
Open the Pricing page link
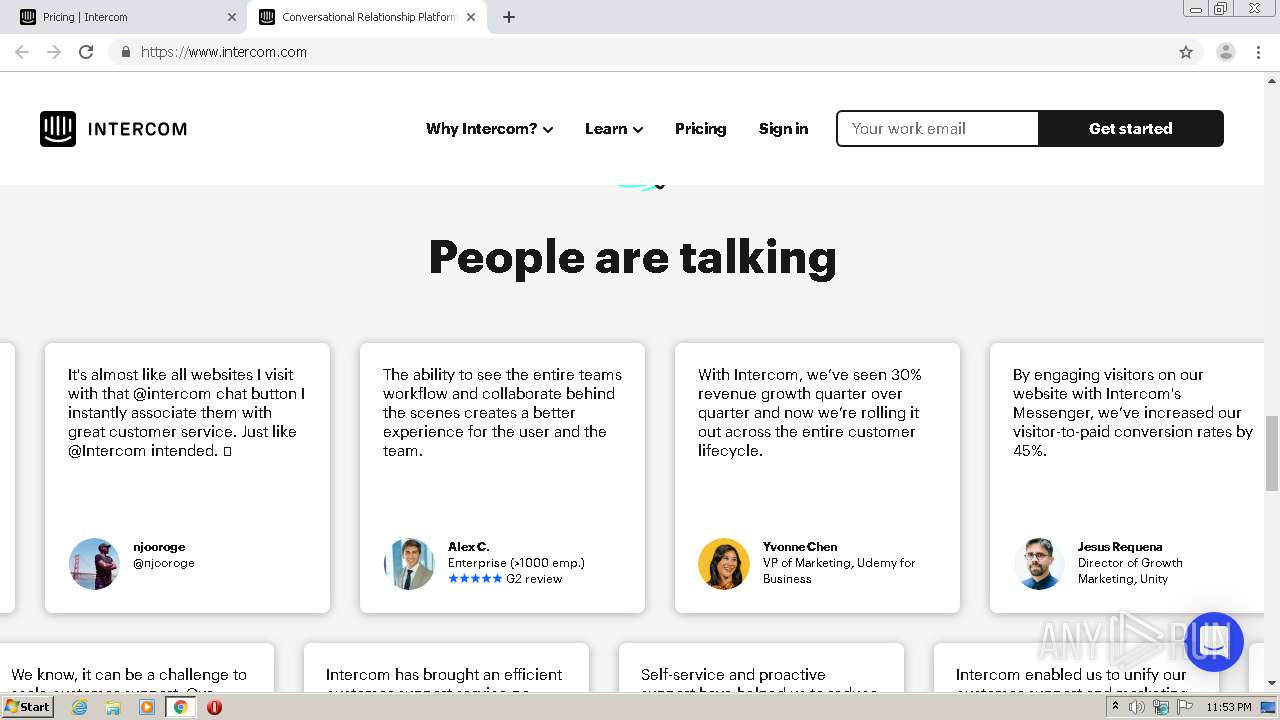pyautogui.click(x=700, y=129)
